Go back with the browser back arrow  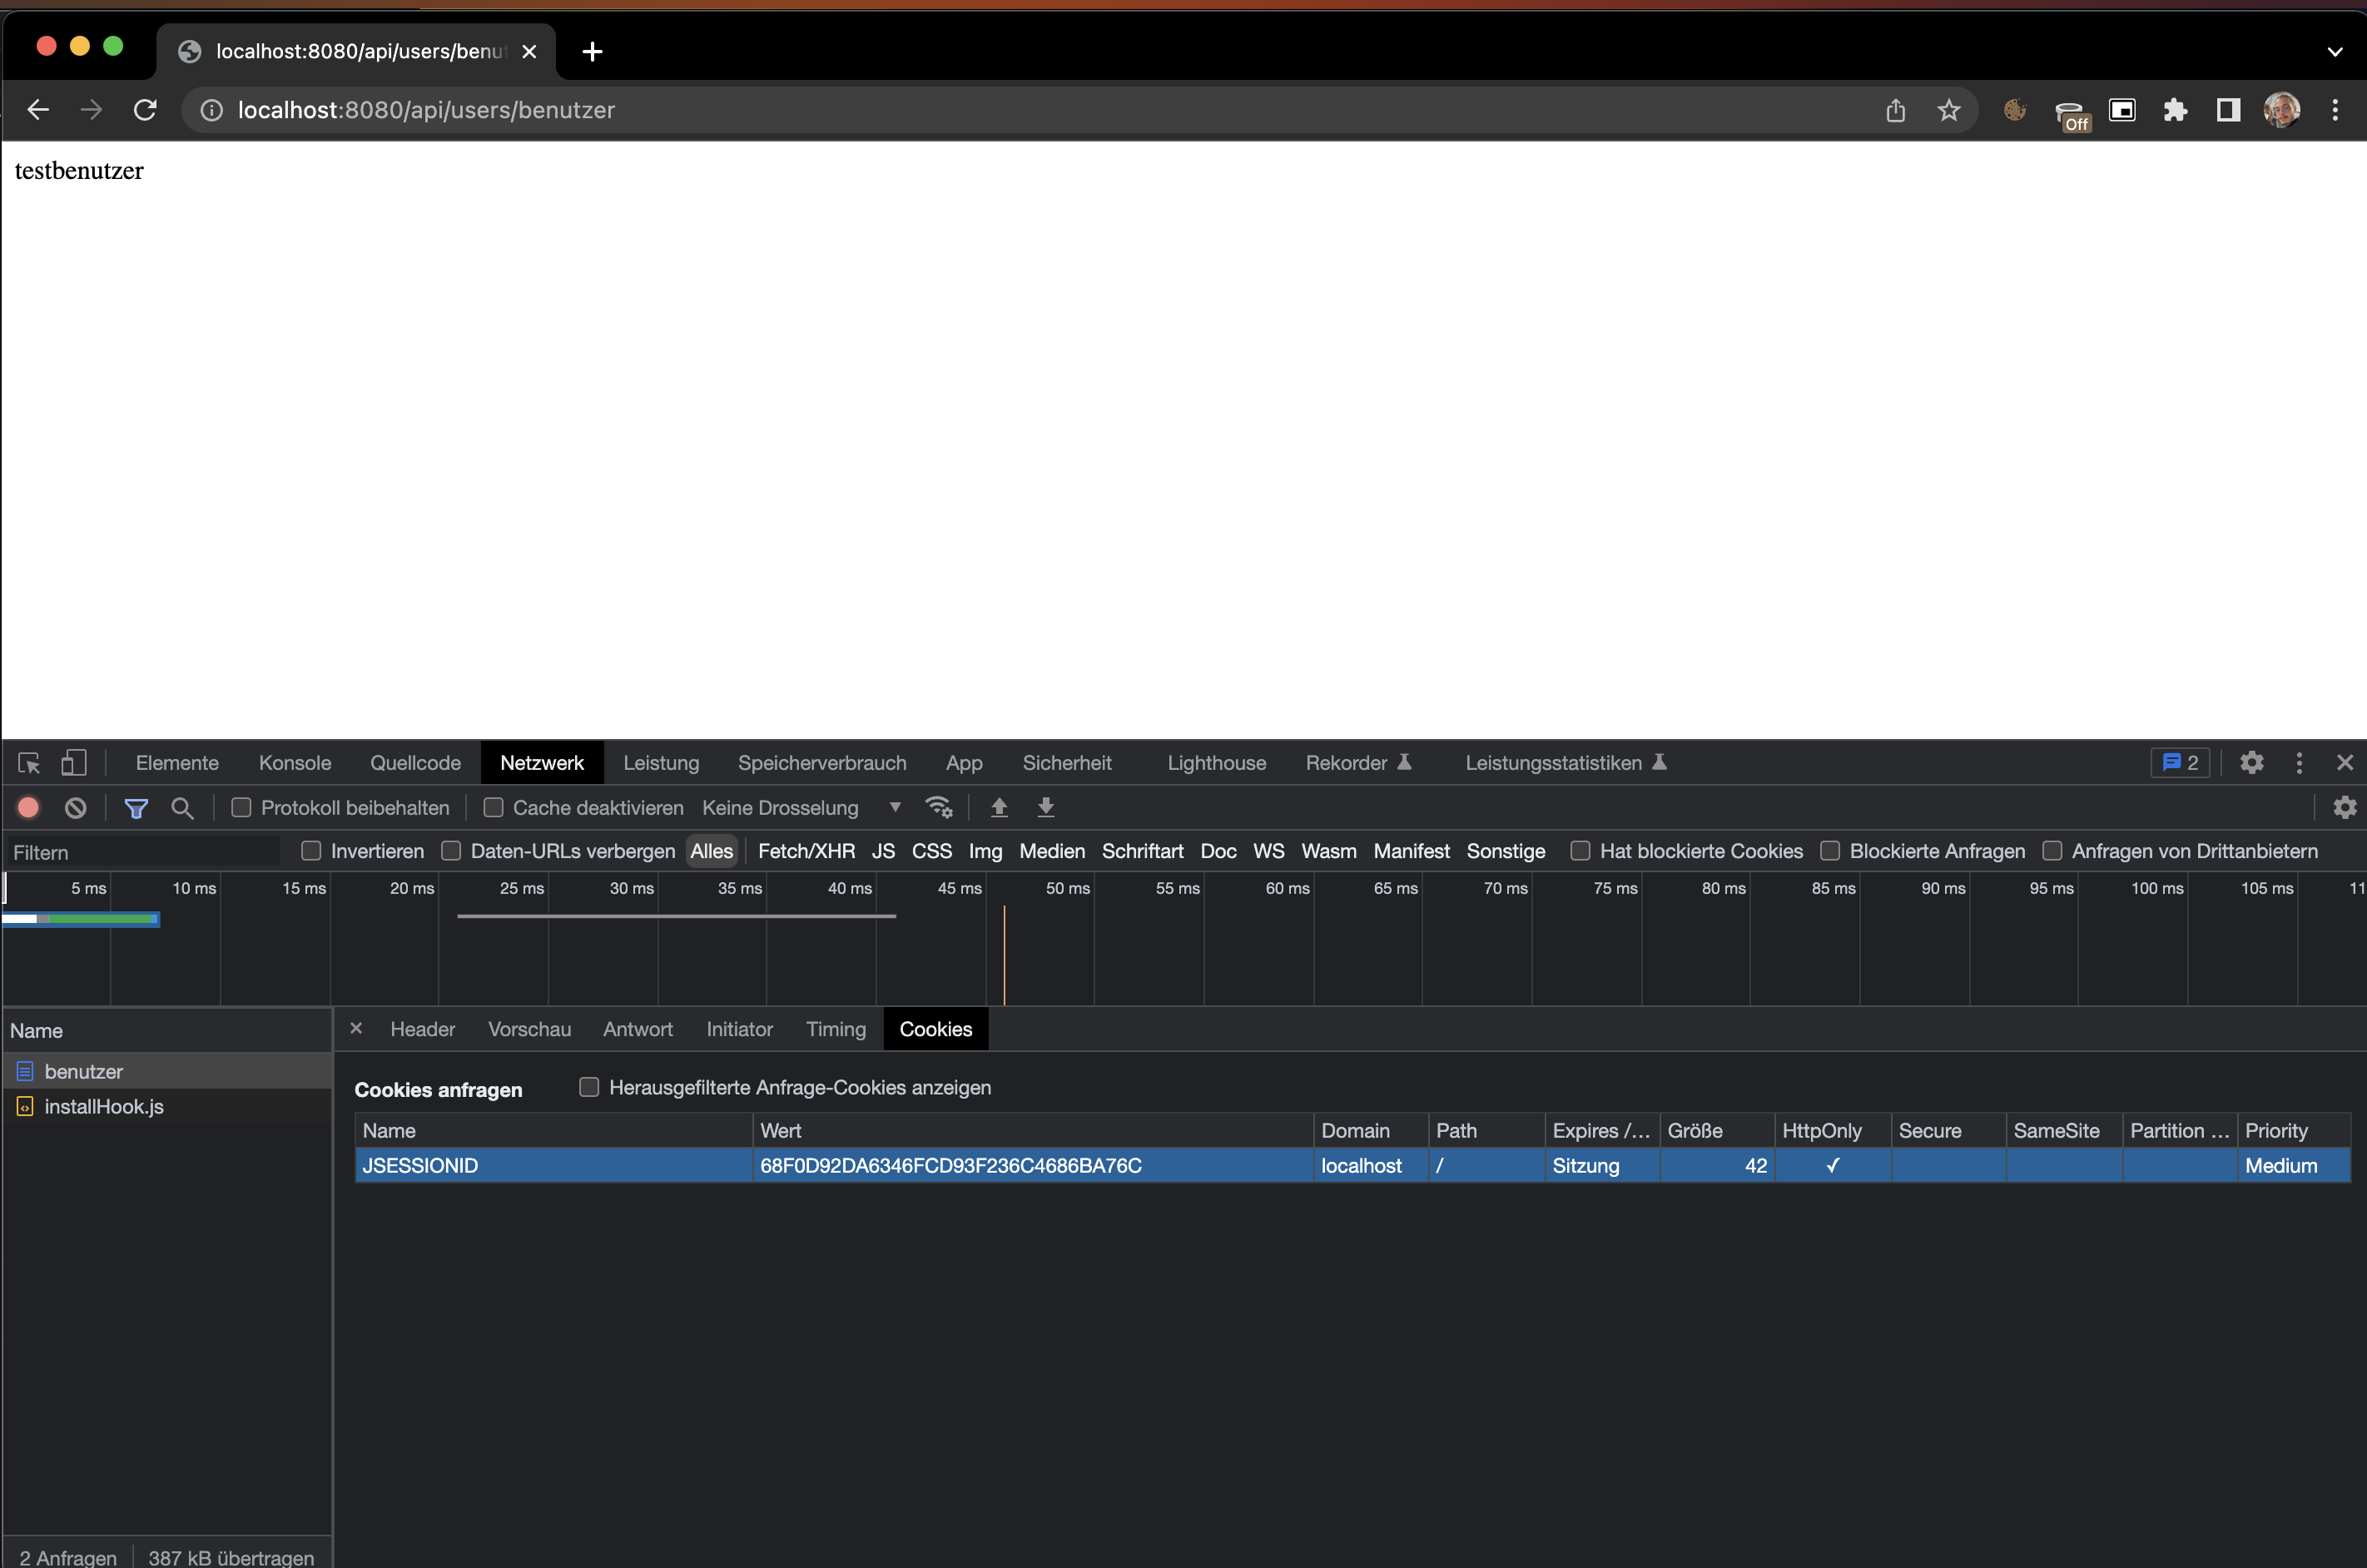(x=38, y=110)
